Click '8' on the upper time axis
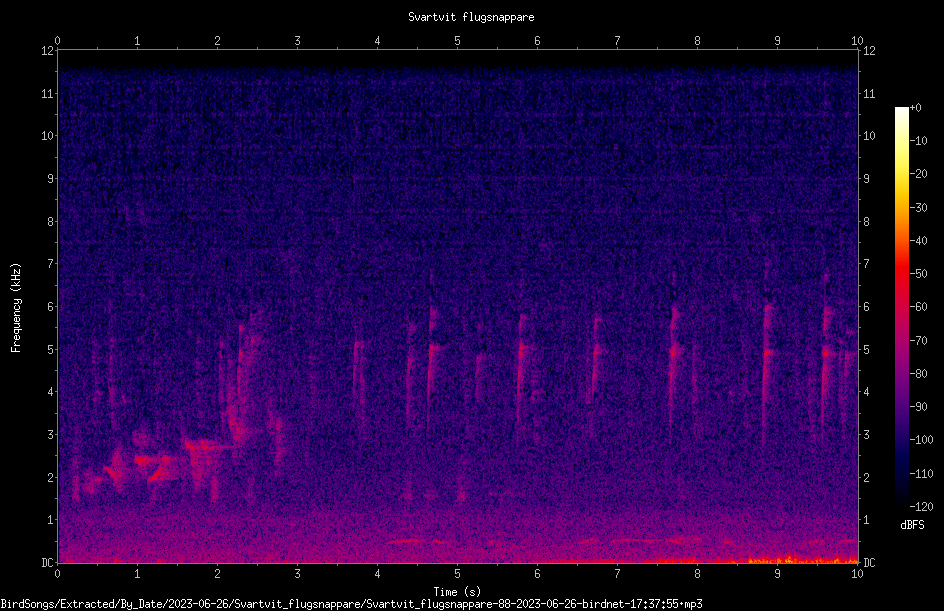 [697, 41]
